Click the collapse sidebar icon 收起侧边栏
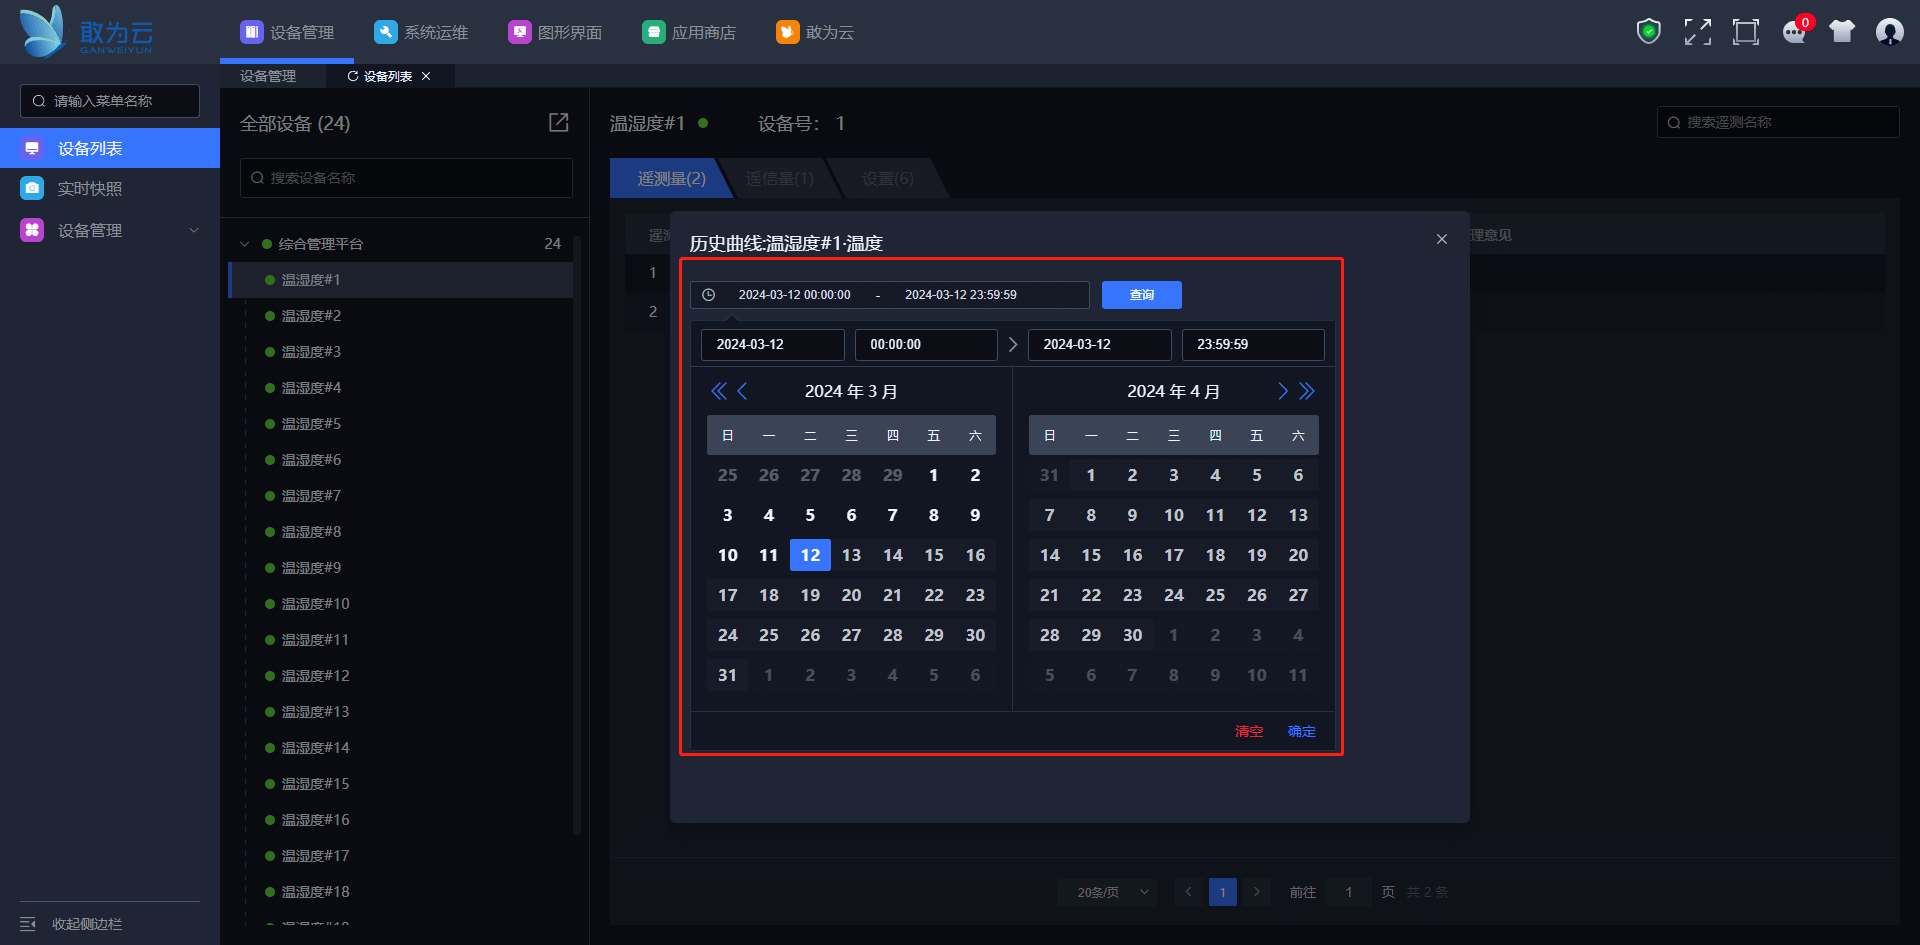 pos(28,924)
